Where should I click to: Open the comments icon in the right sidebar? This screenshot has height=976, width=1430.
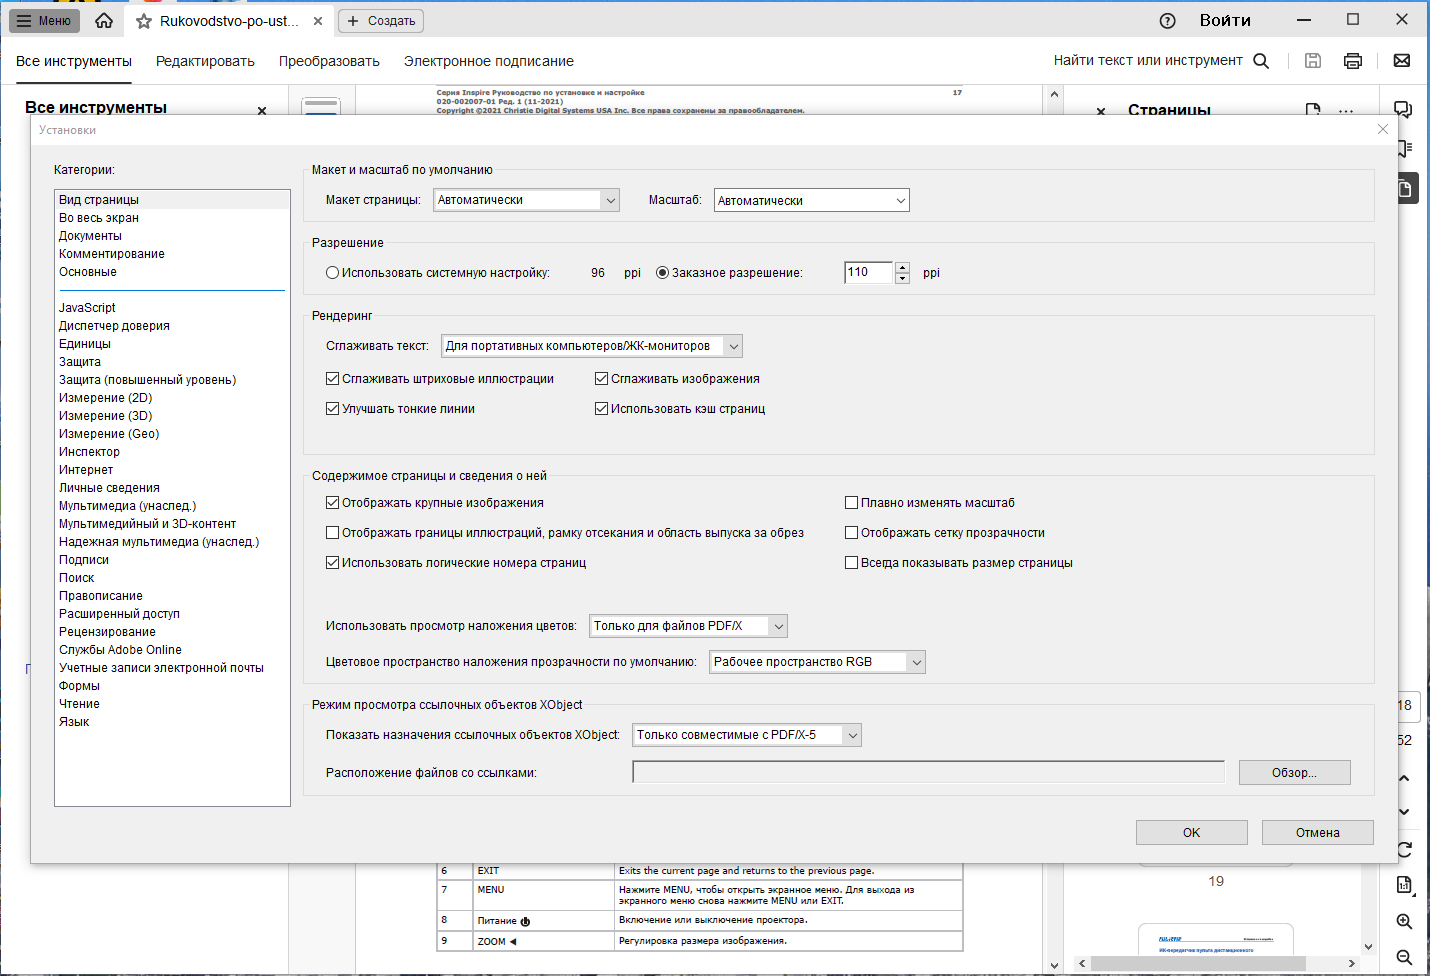[1403, 110]
